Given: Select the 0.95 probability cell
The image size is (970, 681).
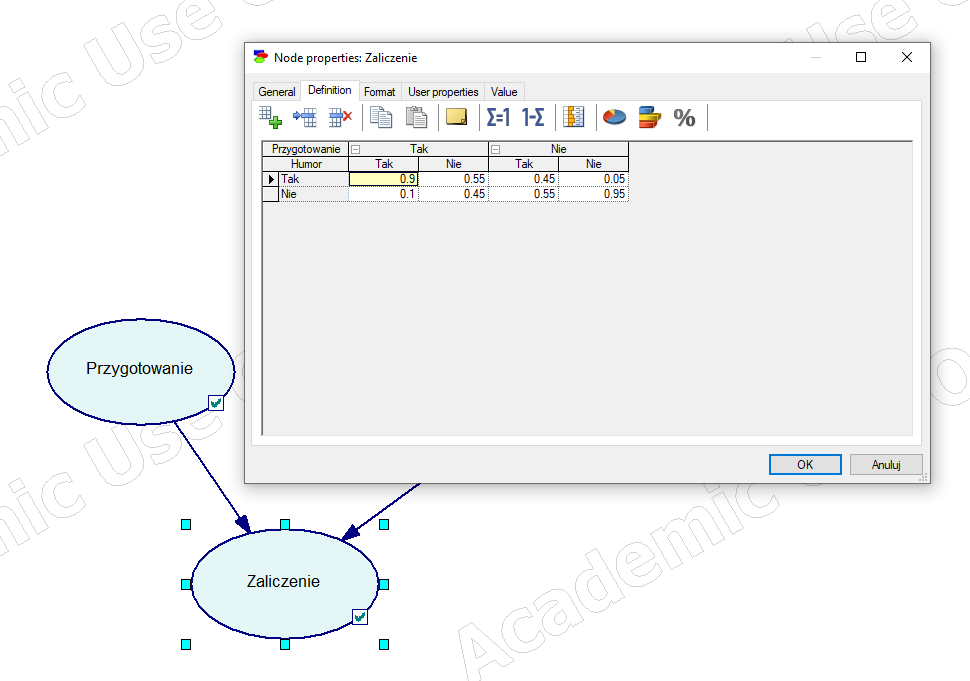Looking at the screenshot, I should (594, 194).
